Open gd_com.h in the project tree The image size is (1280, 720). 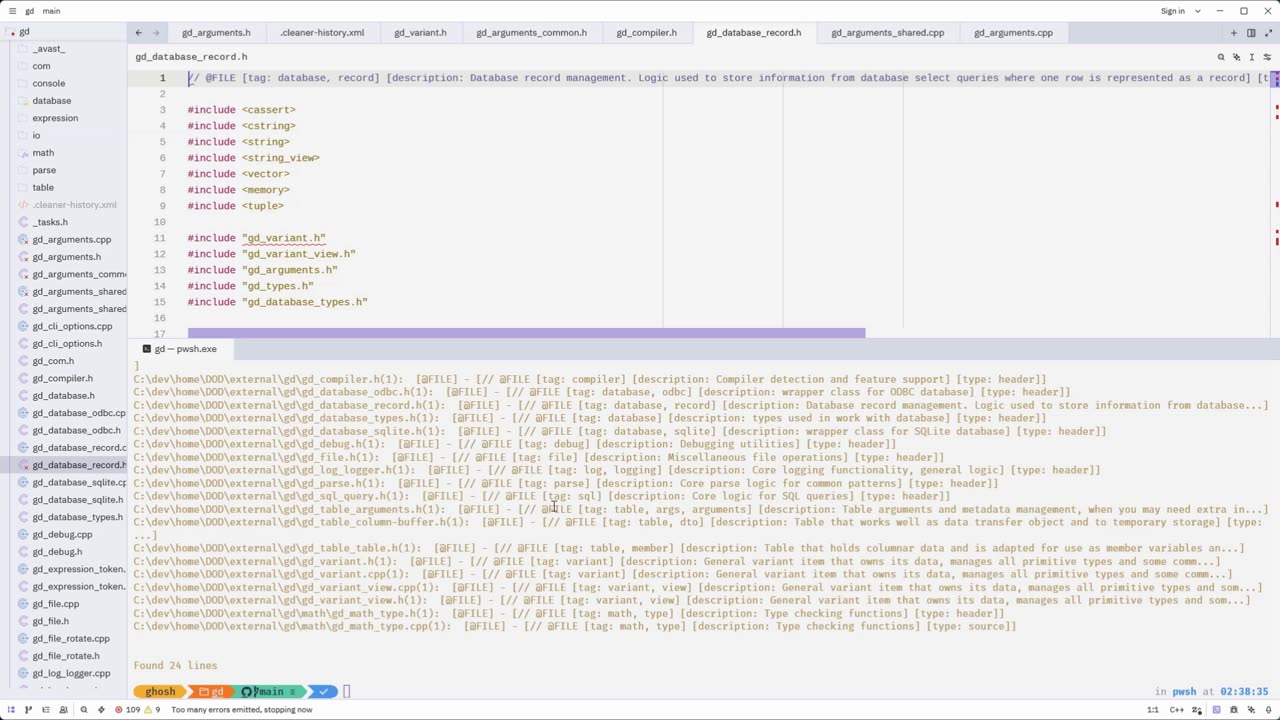[64, 361]
